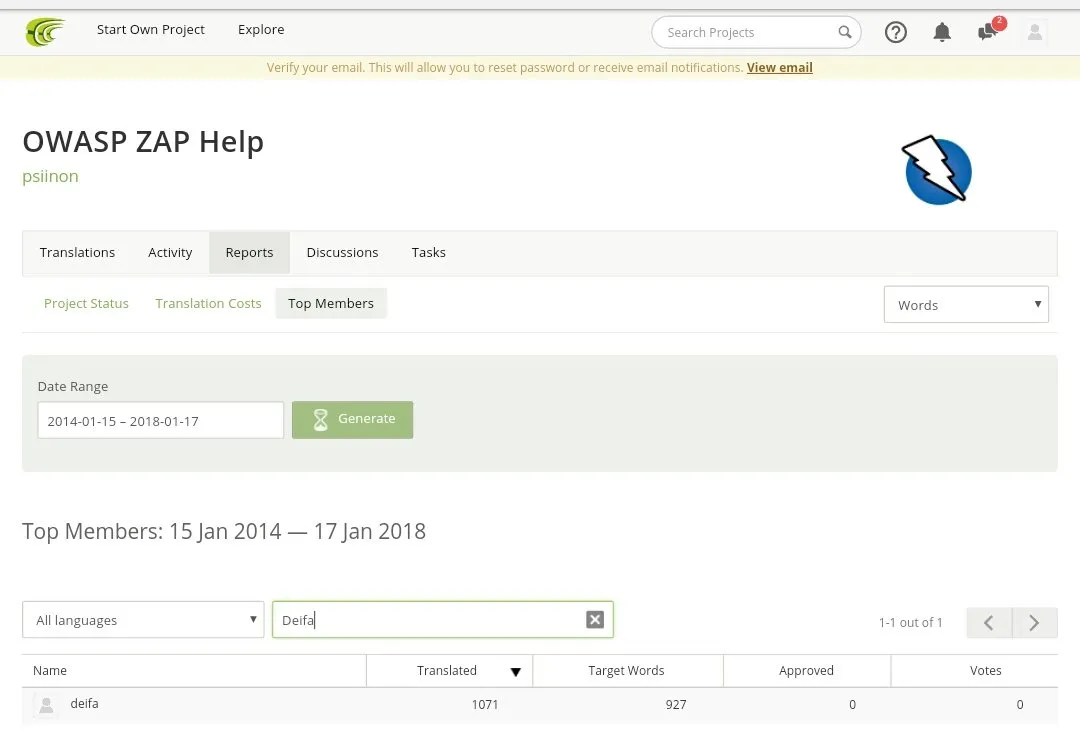Go to previous results page arrow
1080x739 pixels.
(x=989, y=623)
